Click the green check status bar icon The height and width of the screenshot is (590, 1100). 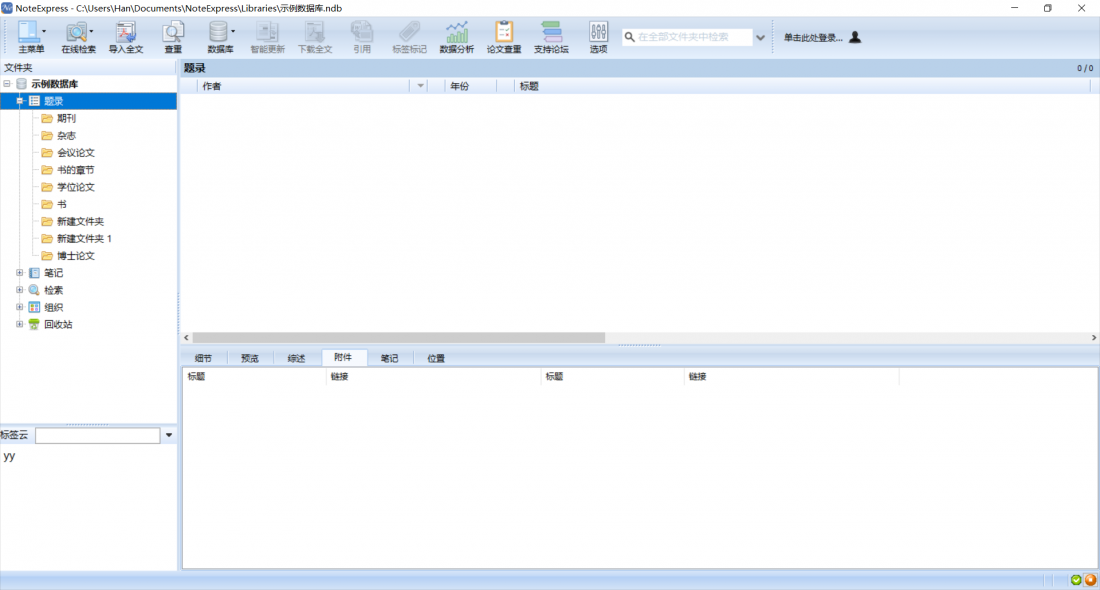click(x=1076, y=580)
